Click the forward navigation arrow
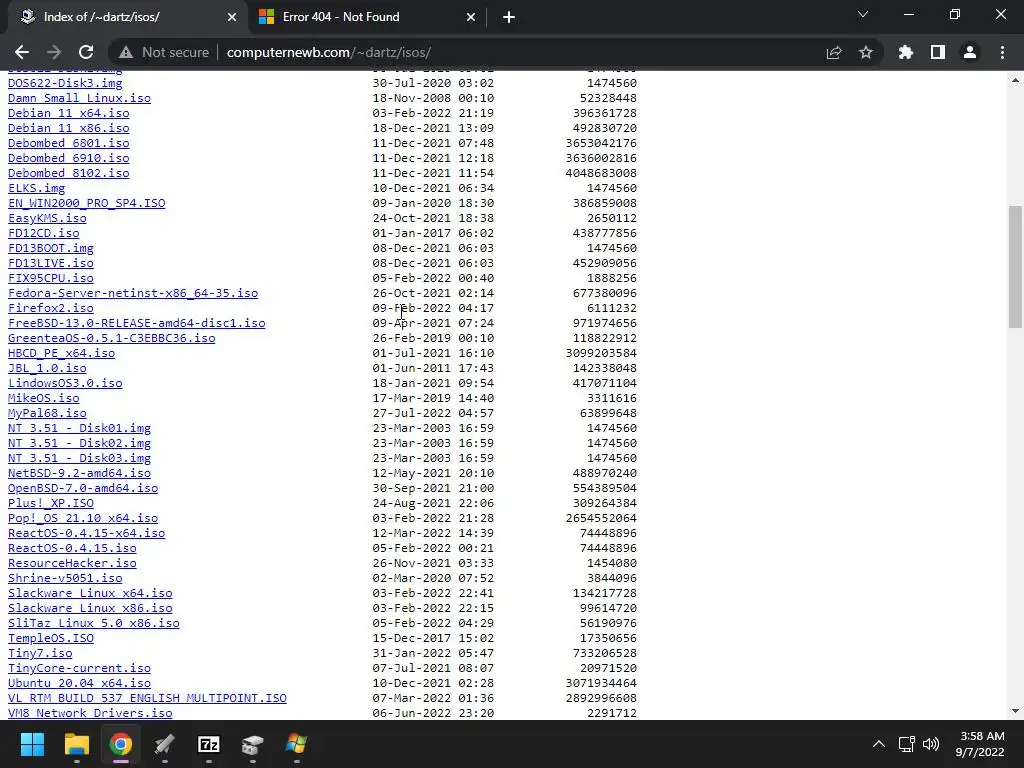 [x=54, y=52]
